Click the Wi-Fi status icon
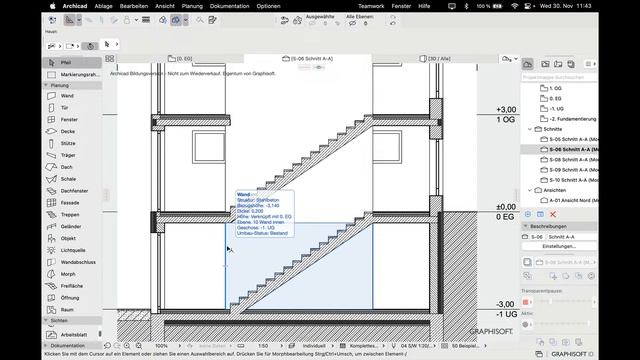Viewport: 640px width, 360px height. tap(515, 6)
